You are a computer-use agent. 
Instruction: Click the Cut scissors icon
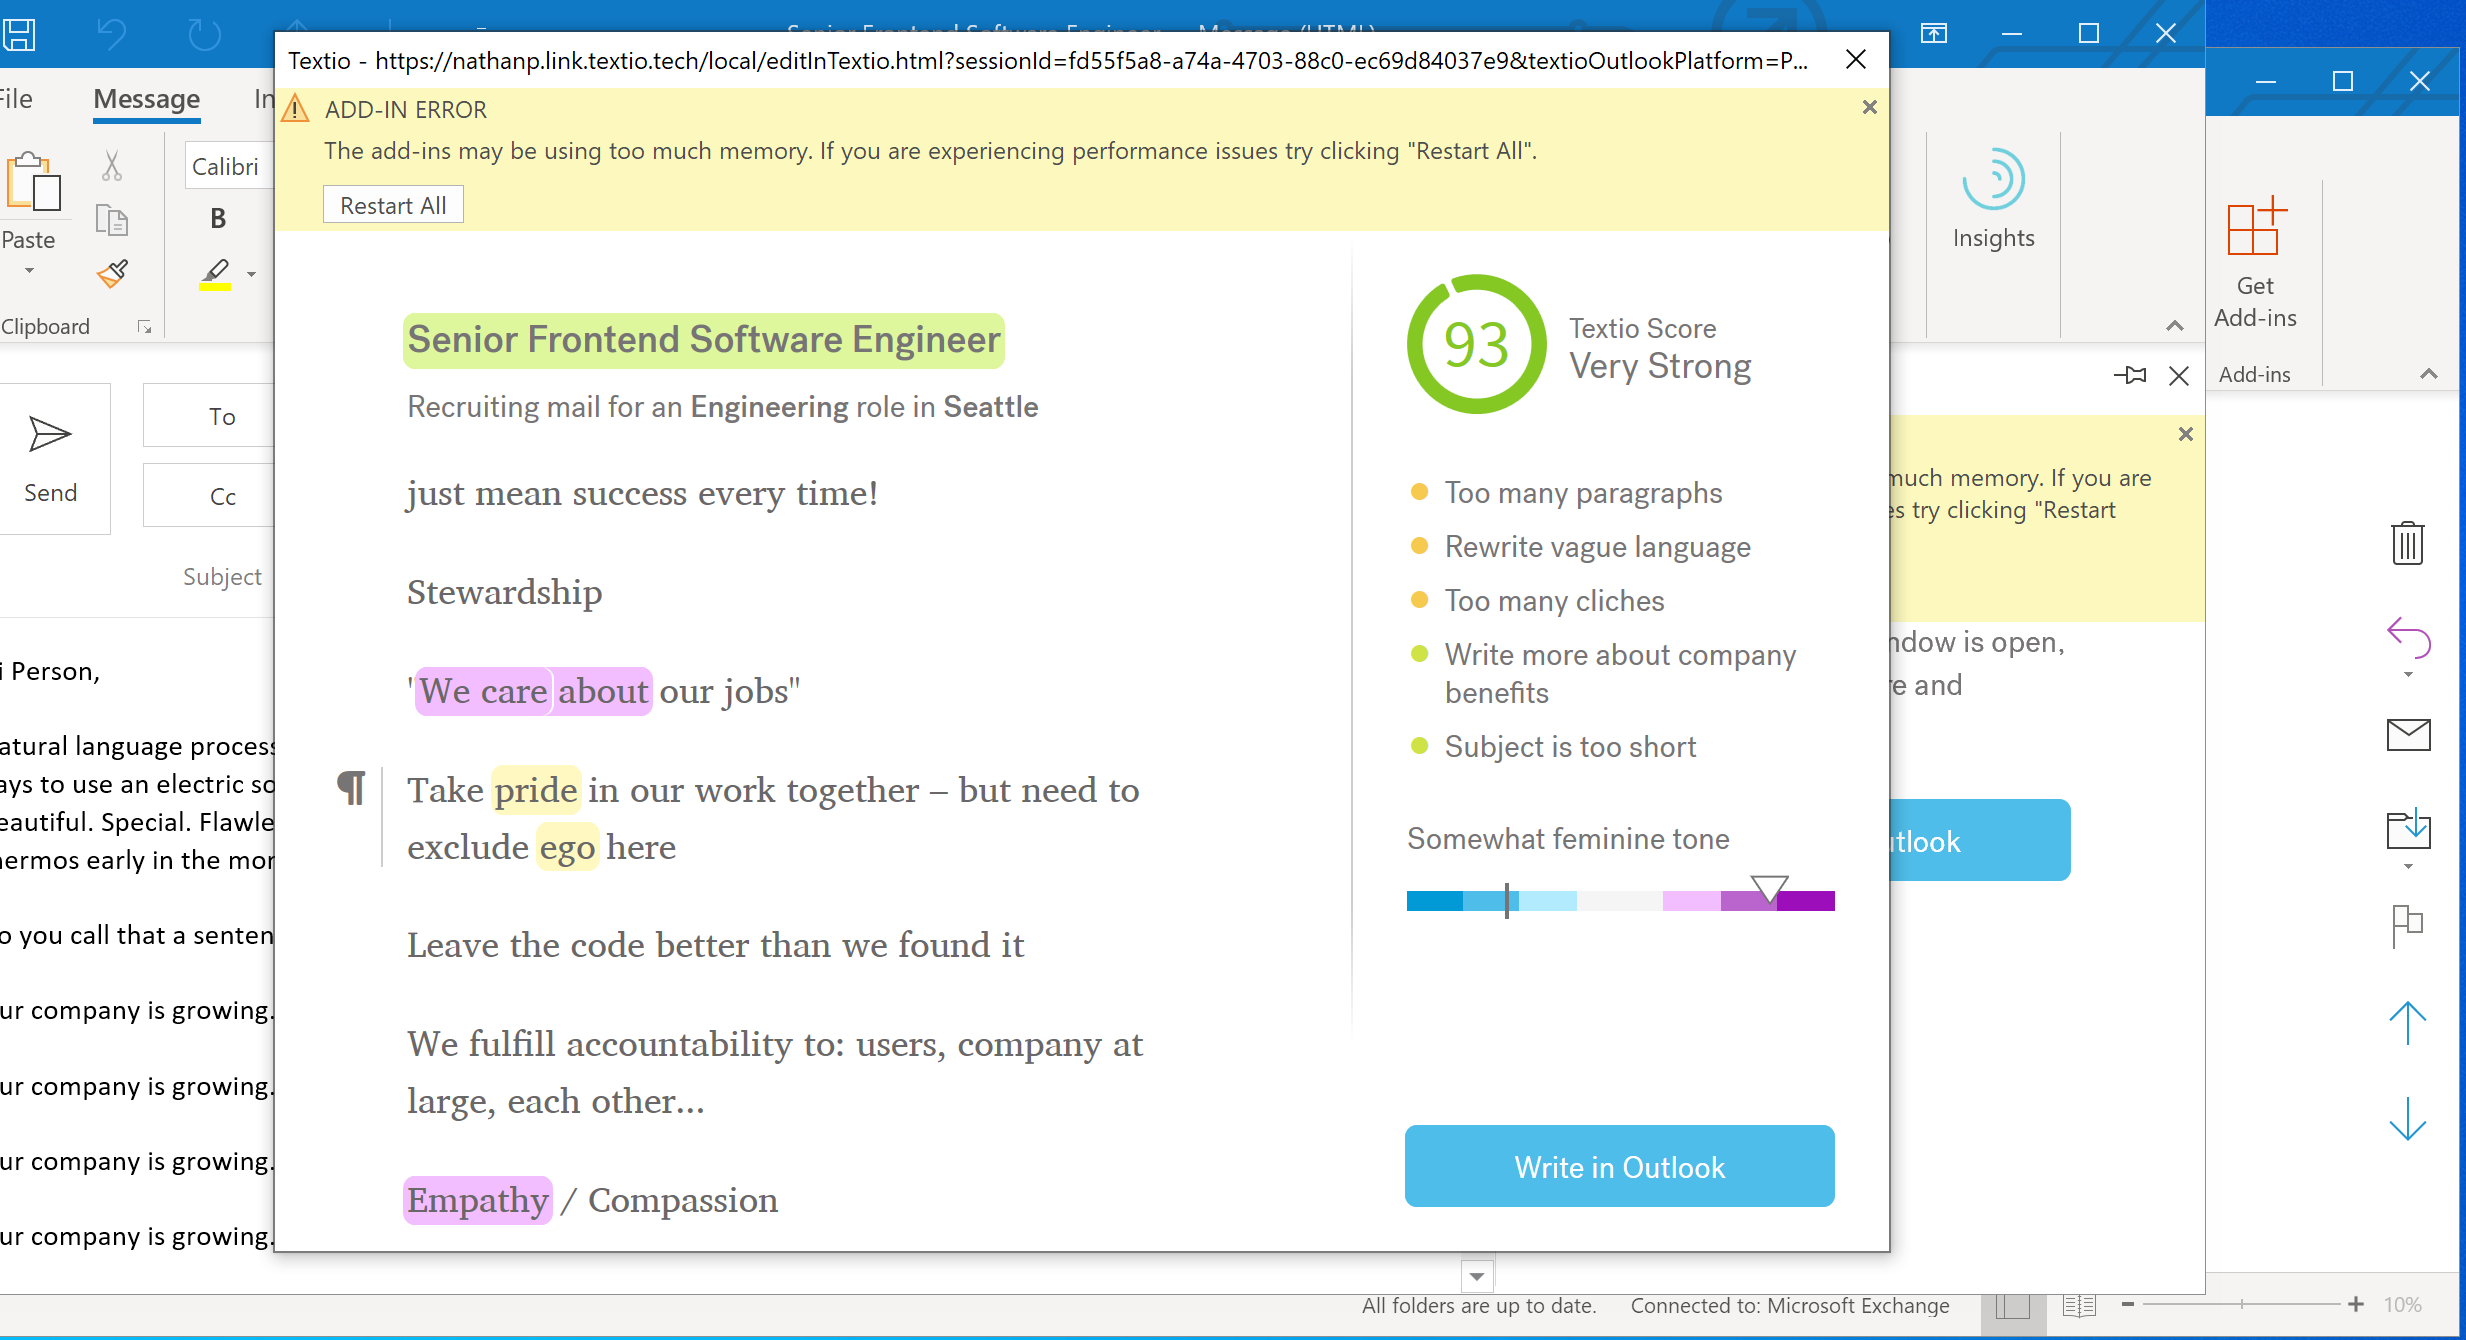click(112, 165)
